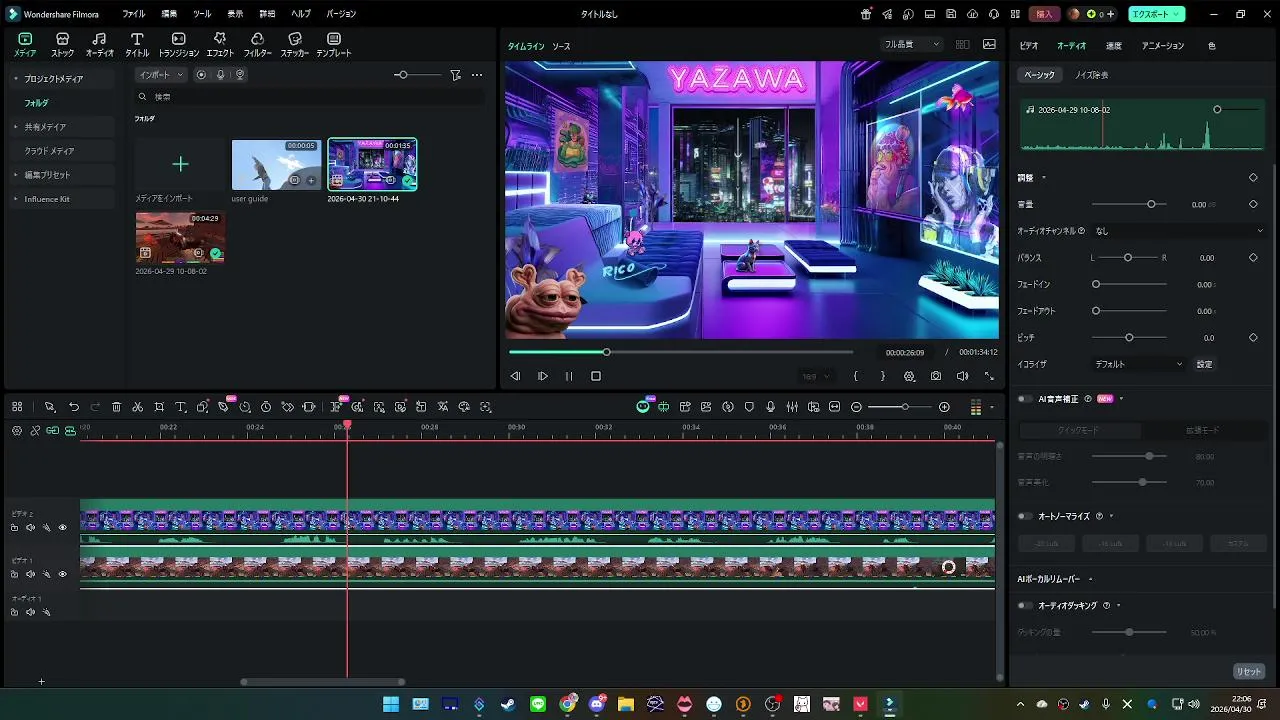Open the オーディオチャンネル dropdown
The height and width of the screenshot is (720, 1280).
[1178, 231]
